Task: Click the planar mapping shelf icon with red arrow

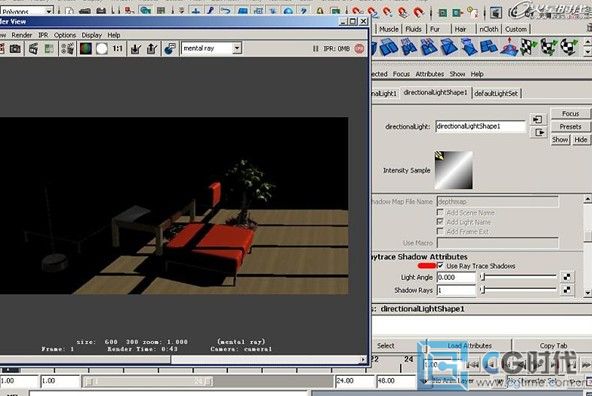Action: click(x=509, y=47)
